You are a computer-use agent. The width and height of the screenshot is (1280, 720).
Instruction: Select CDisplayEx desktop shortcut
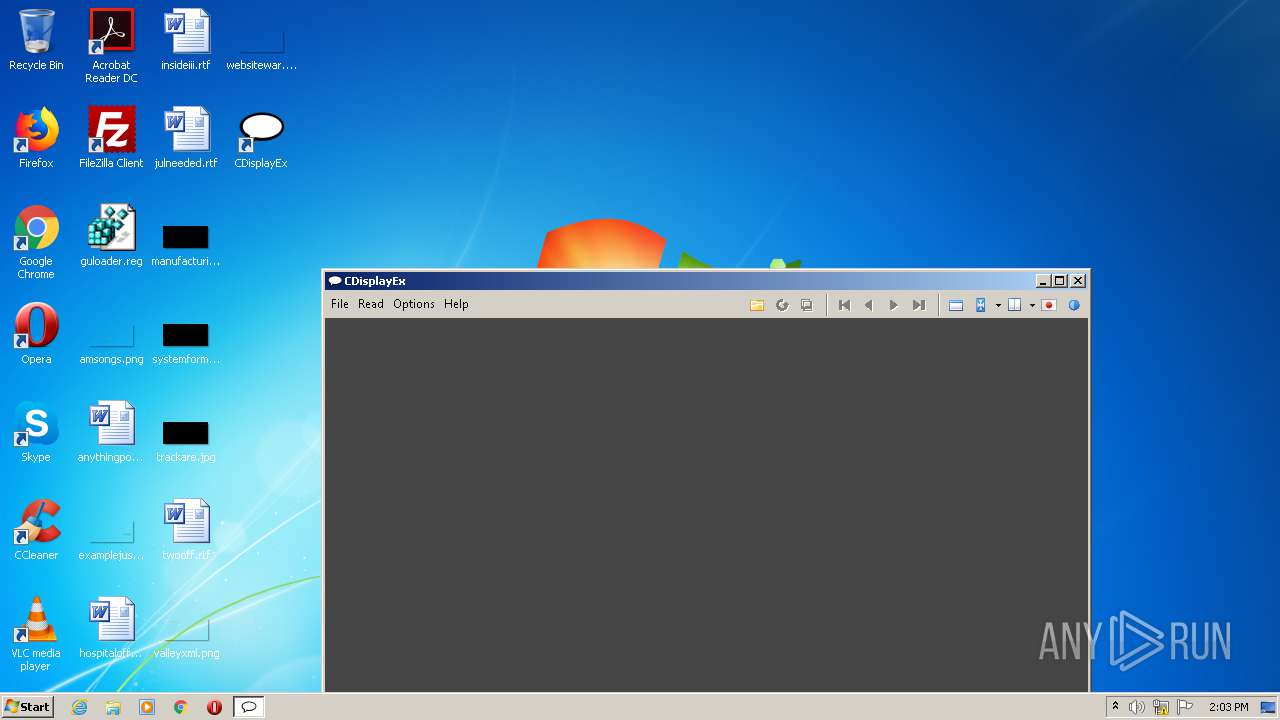(261, 138)
